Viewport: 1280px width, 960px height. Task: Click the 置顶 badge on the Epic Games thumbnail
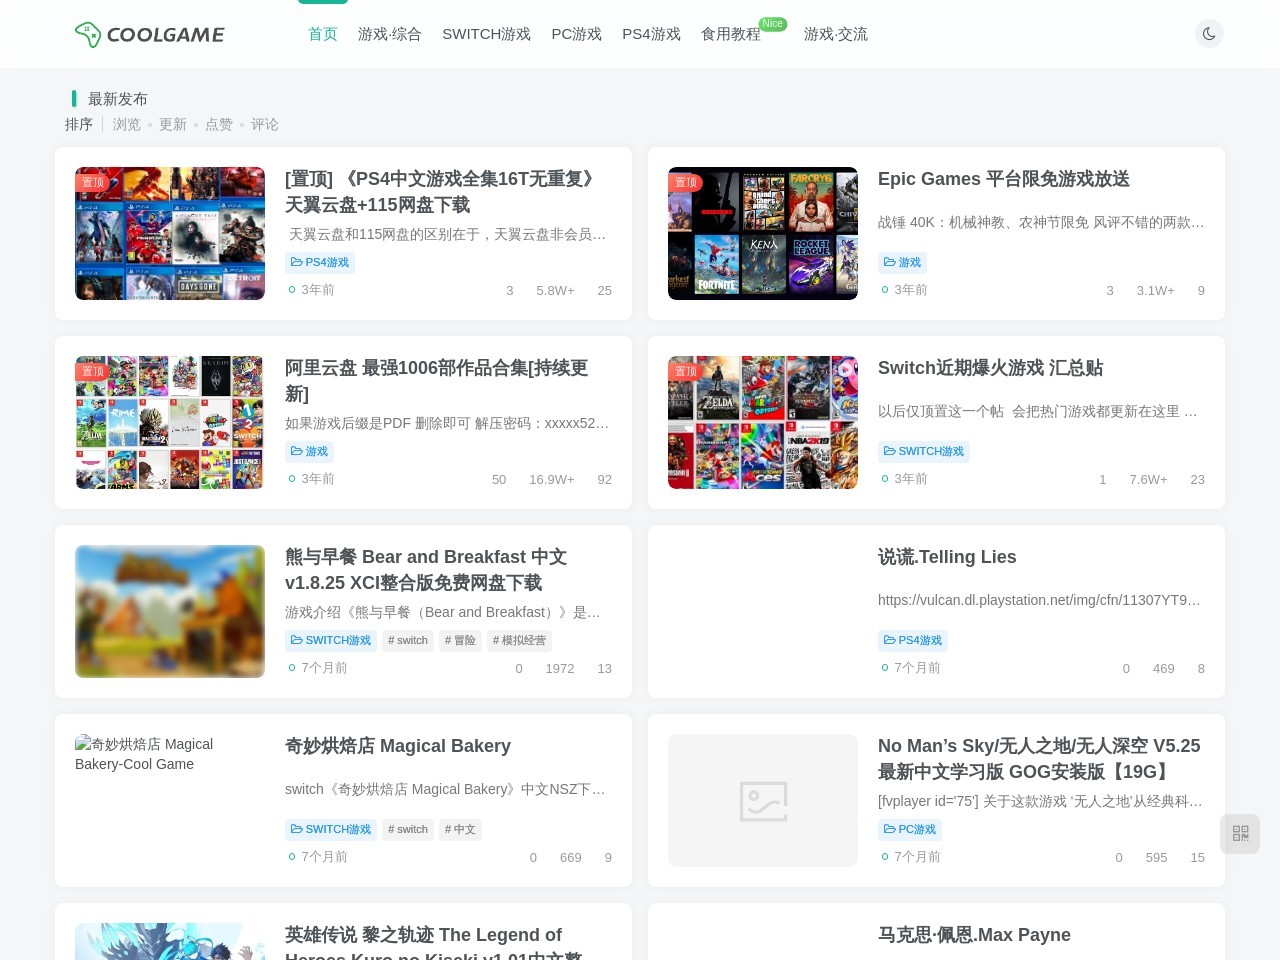(x=686, y=182)
